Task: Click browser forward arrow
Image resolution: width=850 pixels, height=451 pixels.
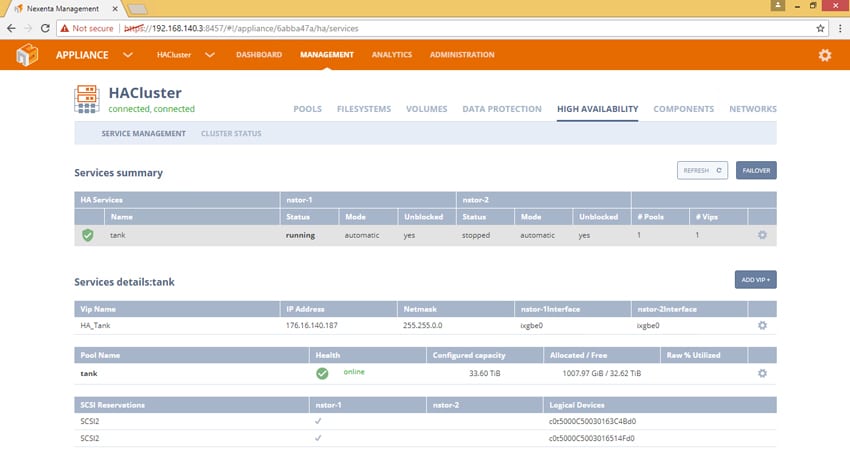Action: (28, 28)
